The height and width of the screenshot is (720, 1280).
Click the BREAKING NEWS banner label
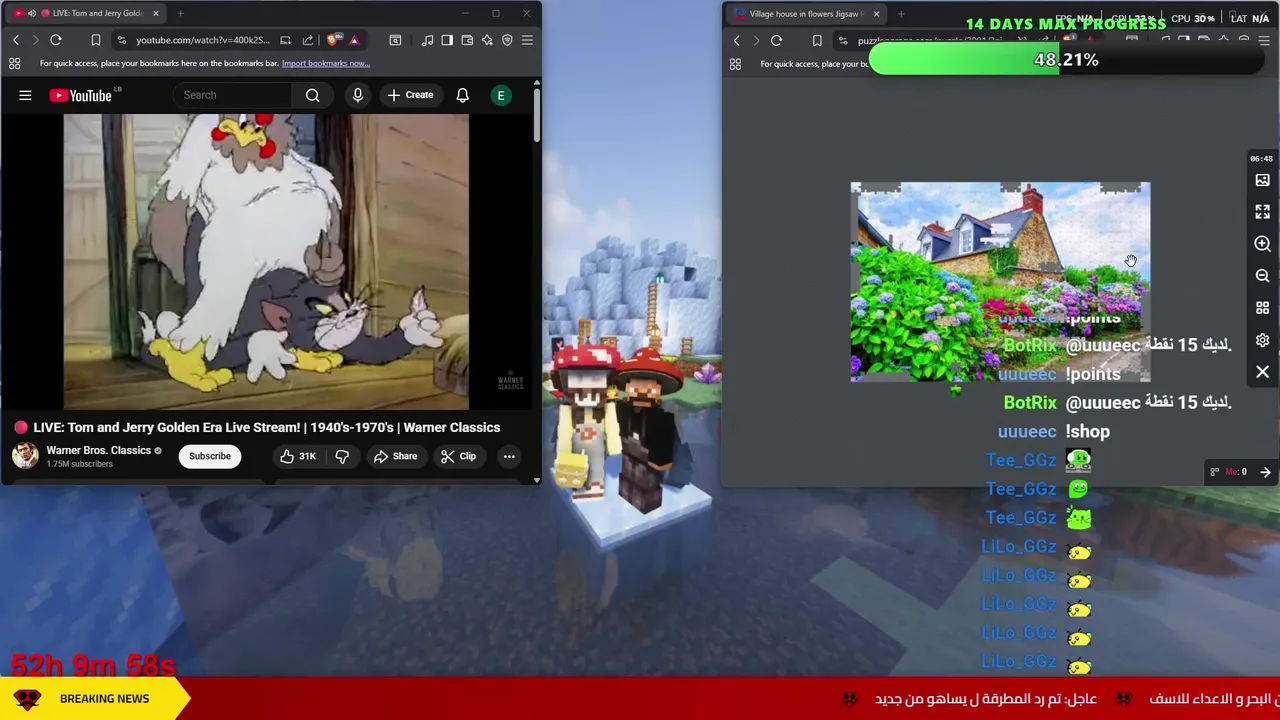point(104,699)
